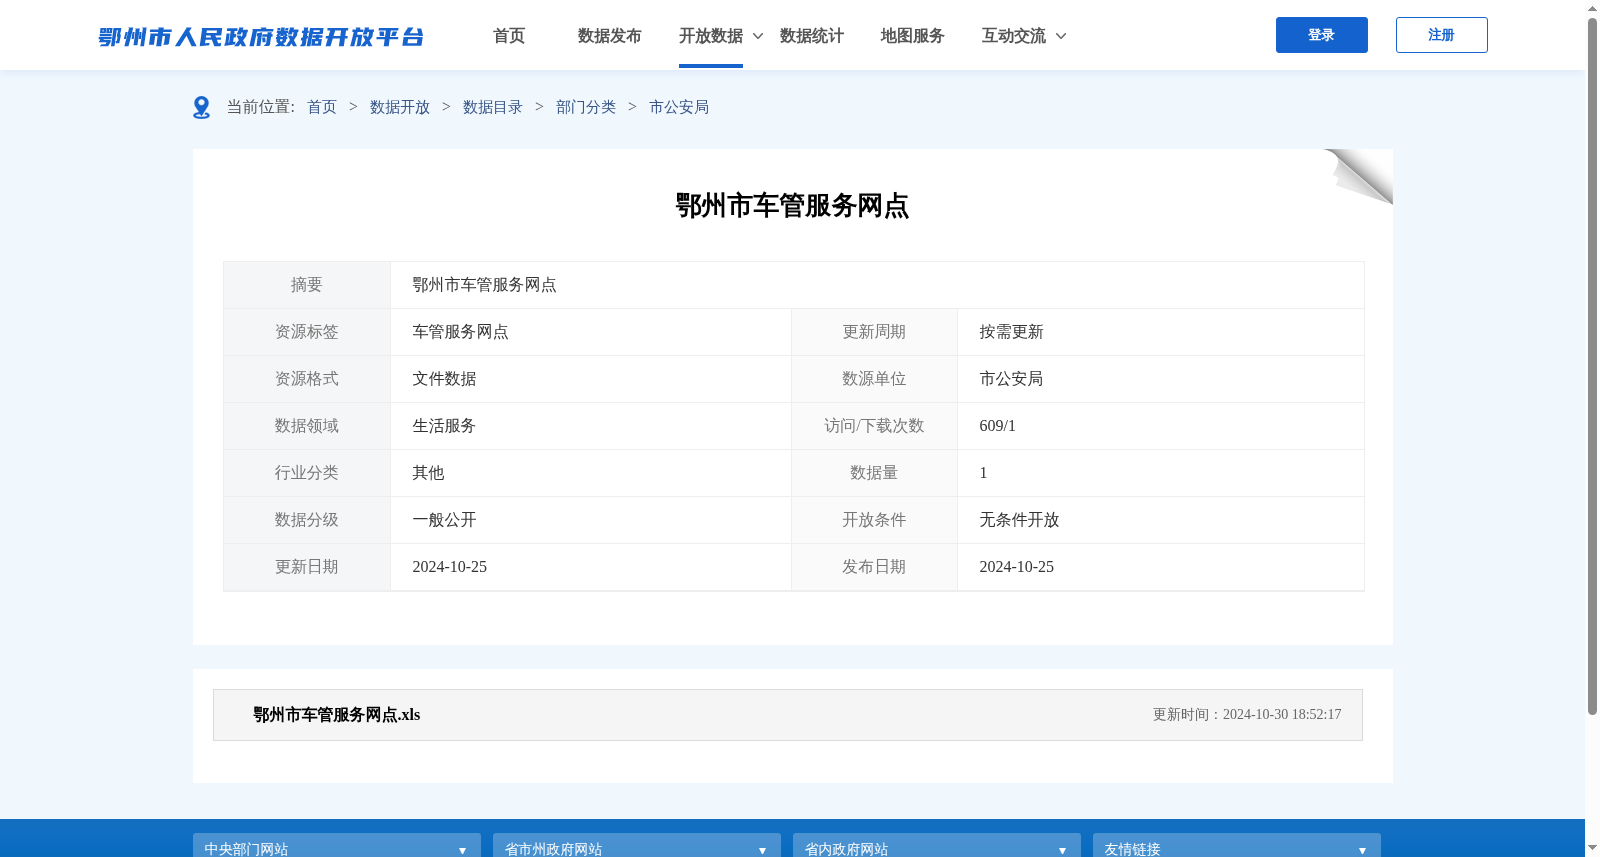
Task: Open the 中央部门网站 dropdown
Action: pyautogui.click(x=337, y=846)
